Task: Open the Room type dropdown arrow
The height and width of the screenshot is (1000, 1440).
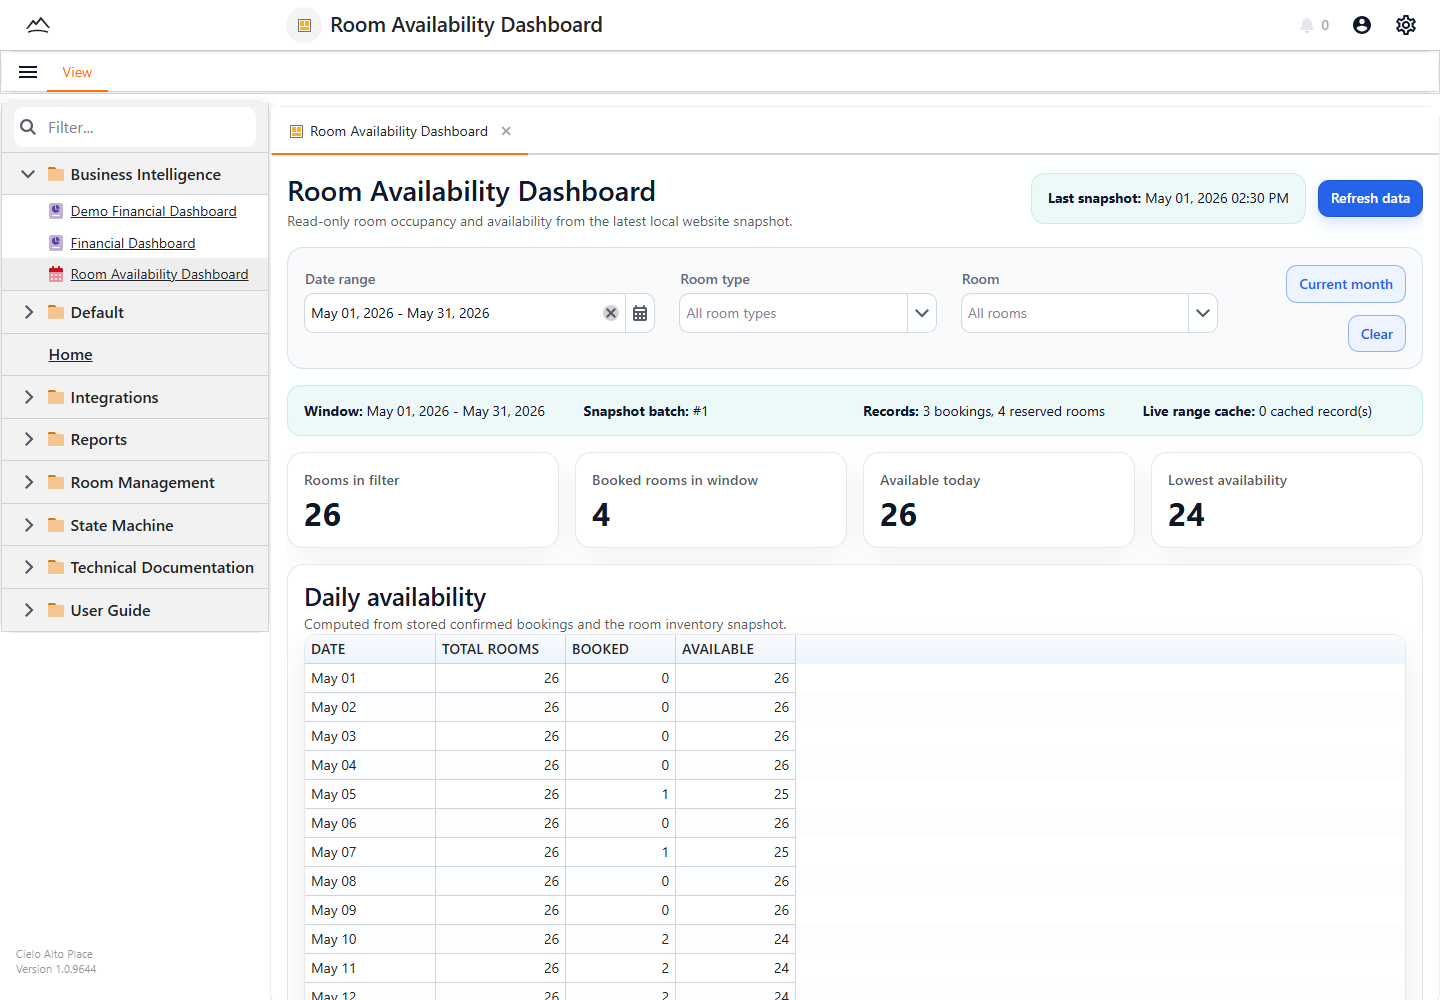Action: 922,313
